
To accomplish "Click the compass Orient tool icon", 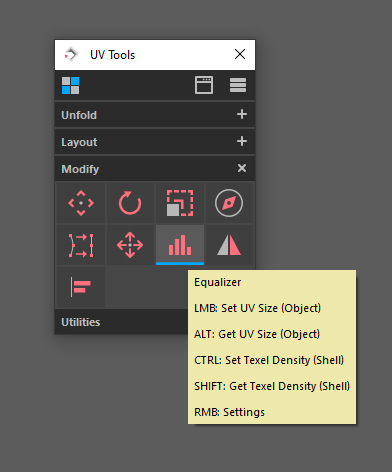I will [x=229, y=203].
